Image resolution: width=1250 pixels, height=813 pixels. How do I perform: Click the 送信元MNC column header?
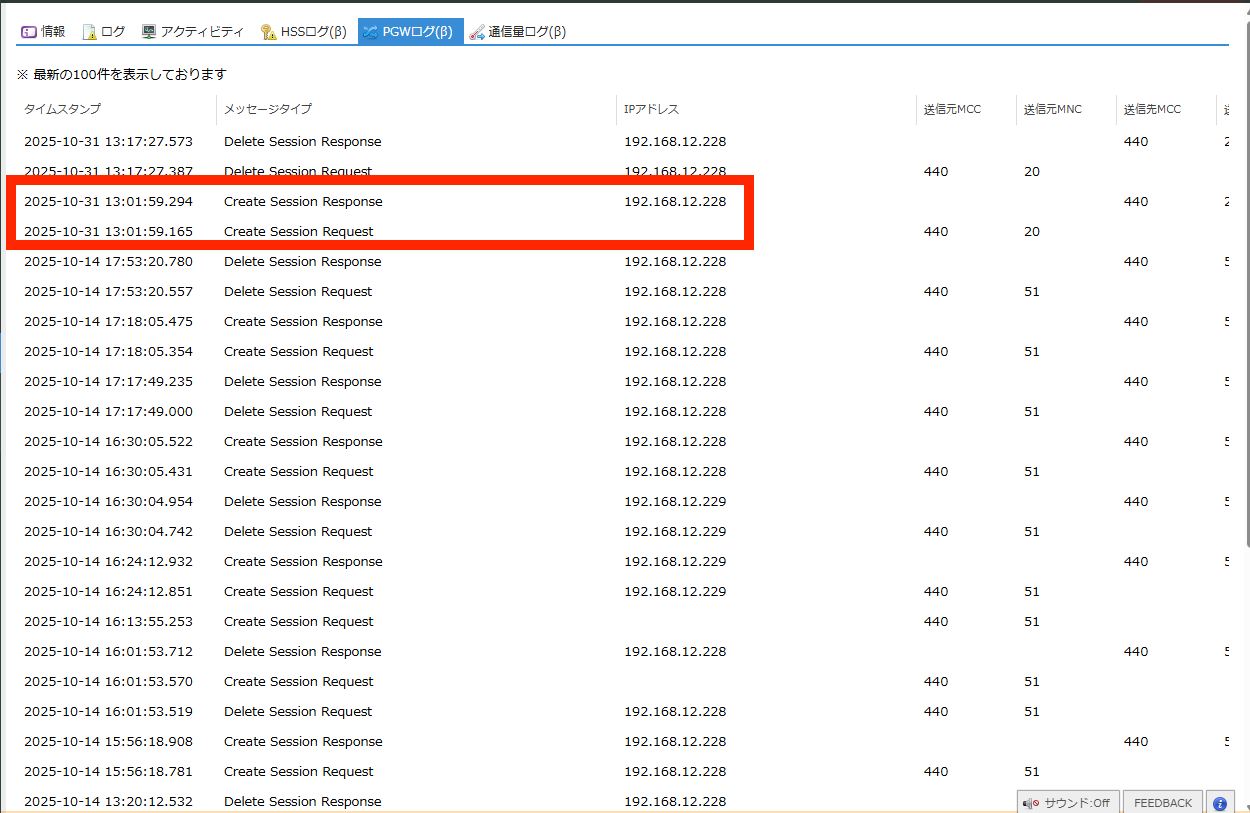click(1052, 109)
